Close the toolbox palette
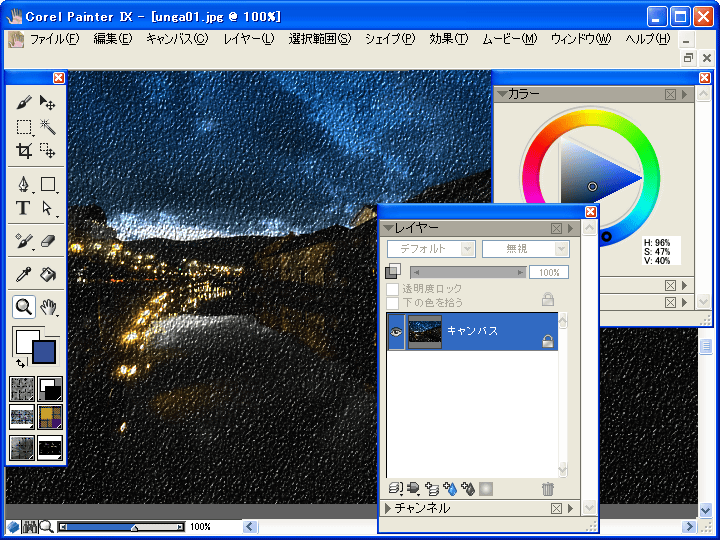Image resolution: width=720 pixels, height=540 pixels. click(59, 78)
